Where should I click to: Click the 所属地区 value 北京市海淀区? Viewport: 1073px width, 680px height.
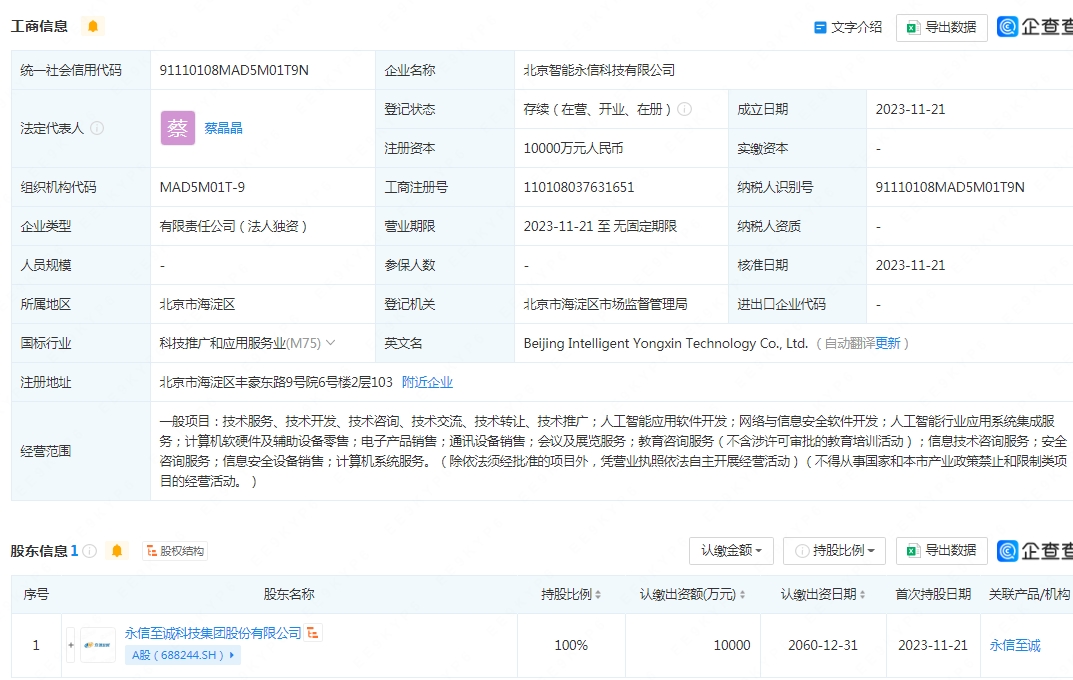197,304
